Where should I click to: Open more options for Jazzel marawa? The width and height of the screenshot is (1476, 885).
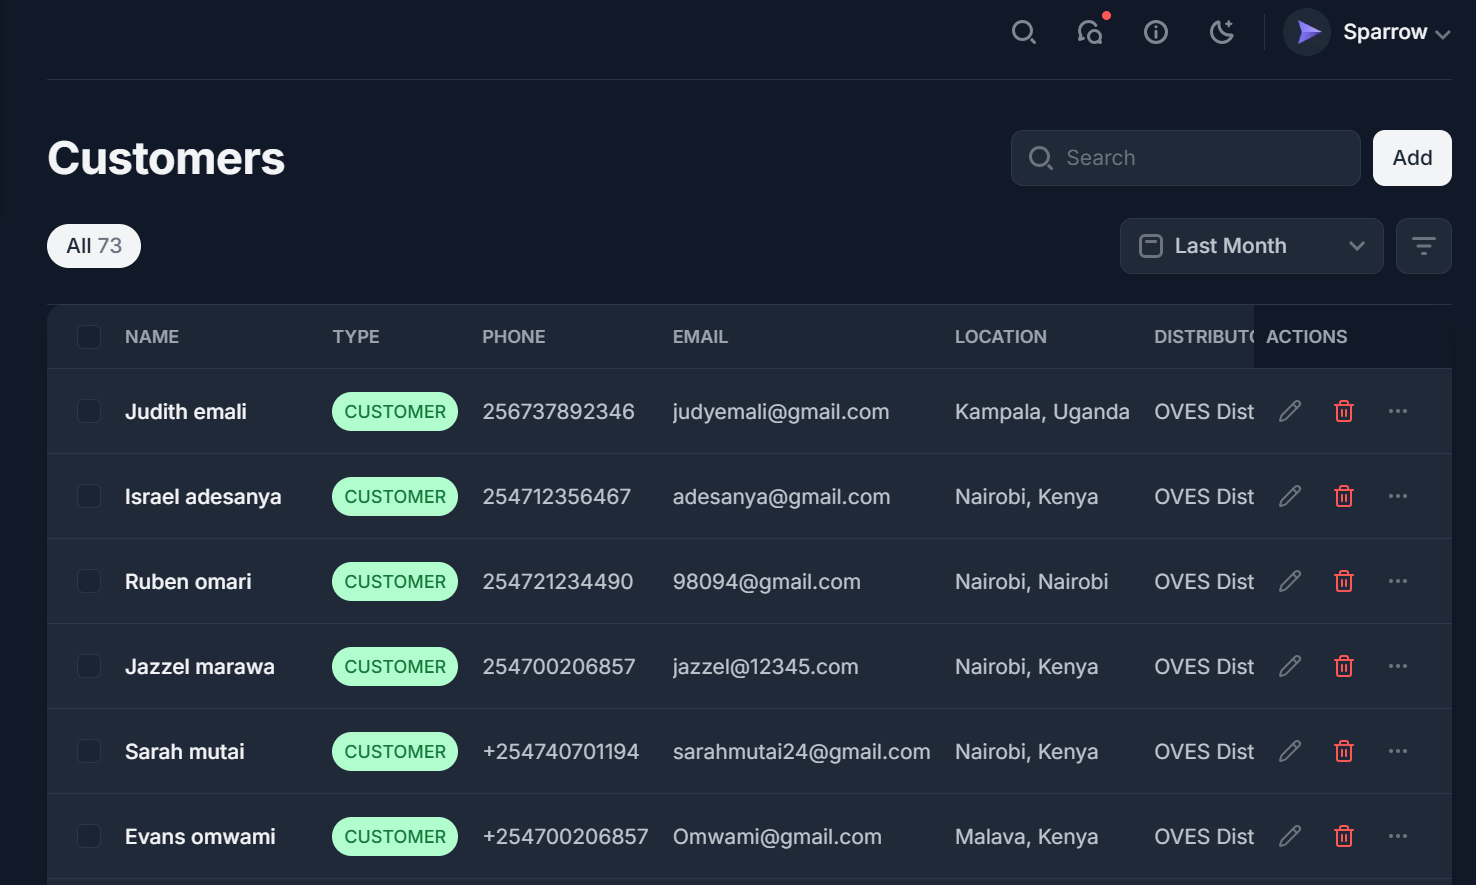(1398, 666)
